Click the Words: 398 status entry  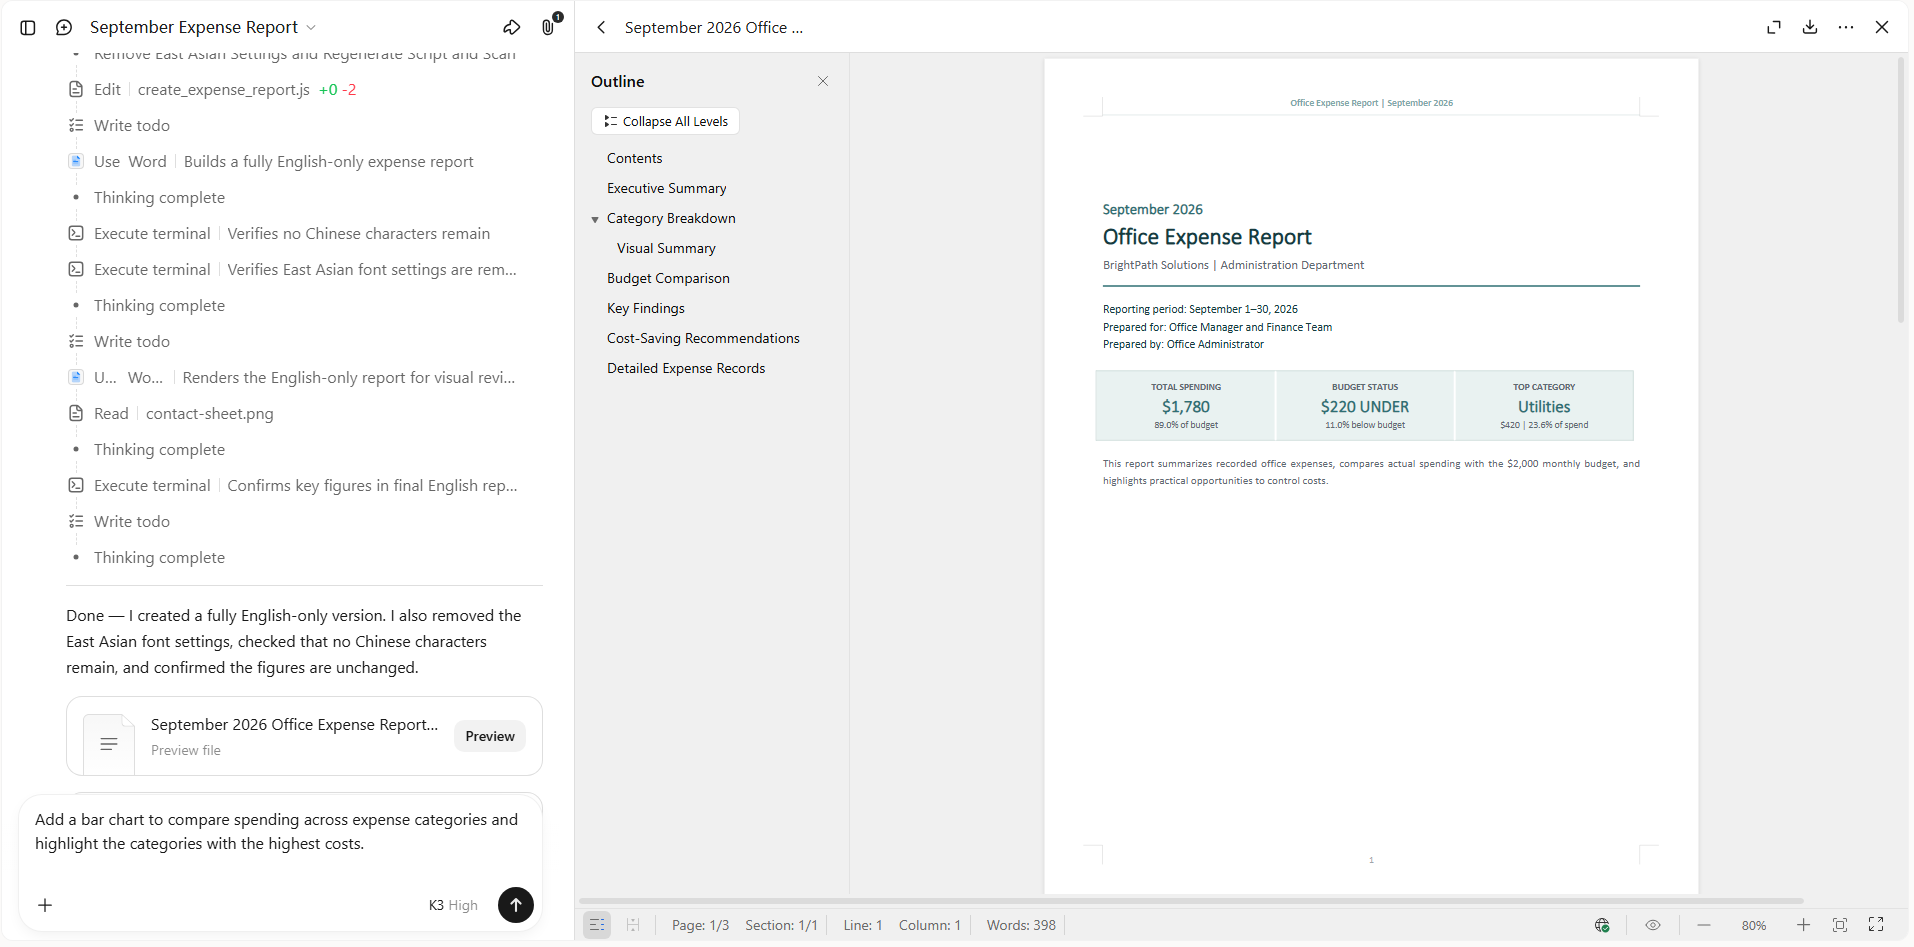(1021, 925)
